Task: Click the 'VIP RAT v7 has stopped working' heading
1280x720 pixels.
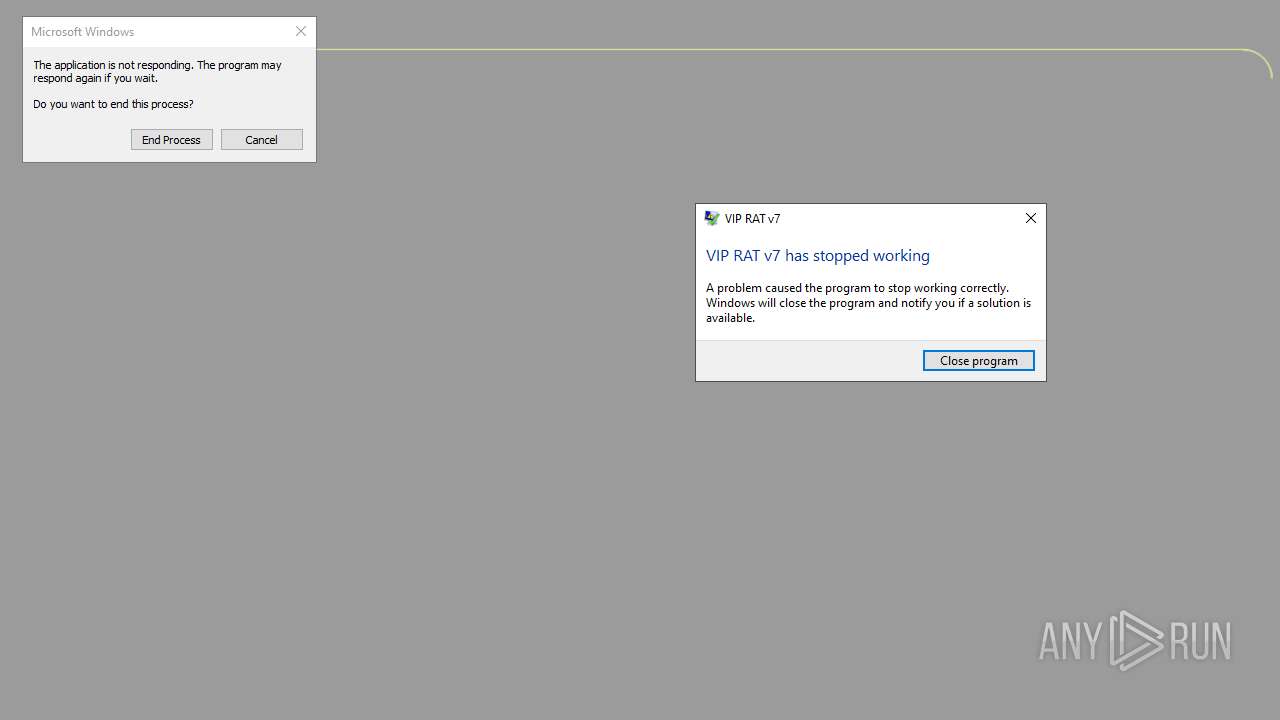Action: pos(818,255)
